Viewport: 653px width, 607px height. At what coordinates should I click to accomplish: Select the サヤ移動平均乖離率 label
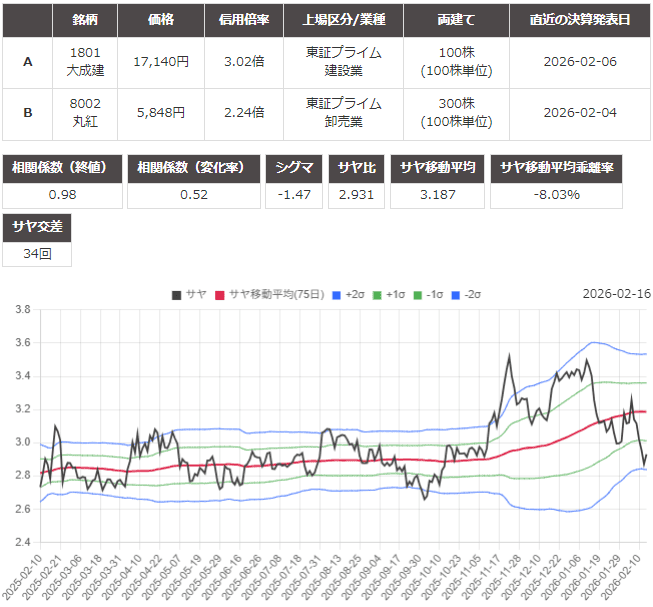[x=561, y=167]
